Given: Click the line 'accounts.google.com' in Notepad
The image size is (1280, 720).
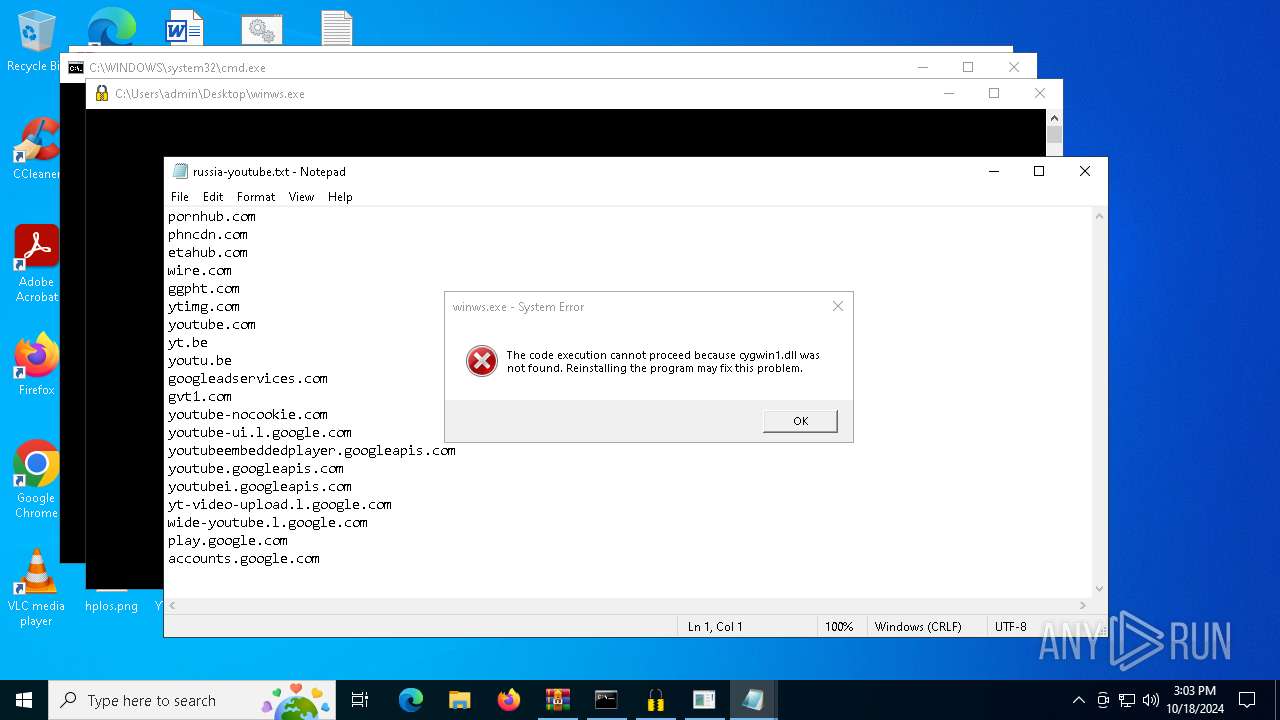Looking at the screenshot, I should pos(244,559).
